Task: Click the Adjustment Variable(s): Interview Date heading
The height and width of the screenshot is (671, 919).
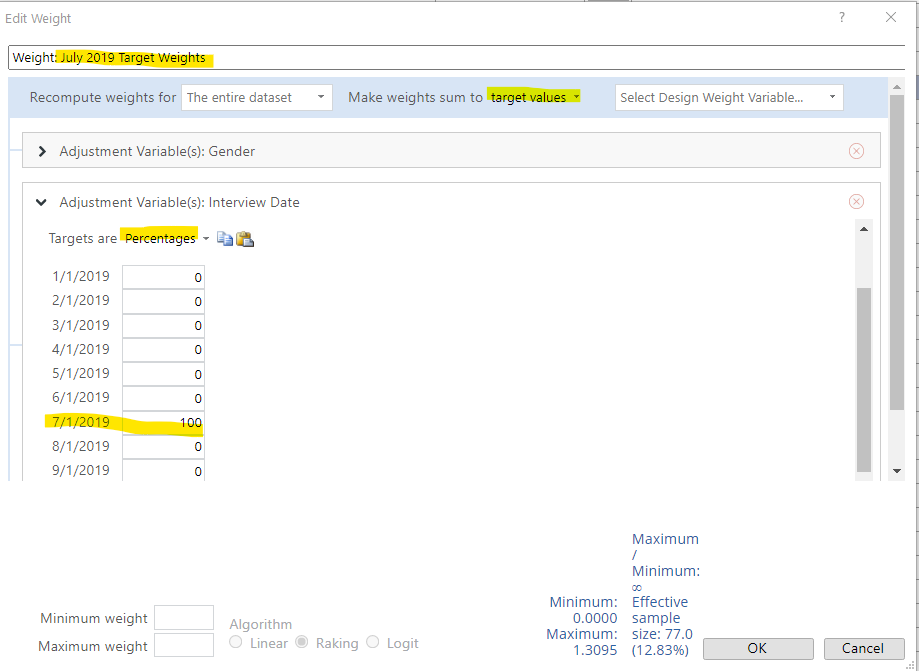Action: (179, 202)
